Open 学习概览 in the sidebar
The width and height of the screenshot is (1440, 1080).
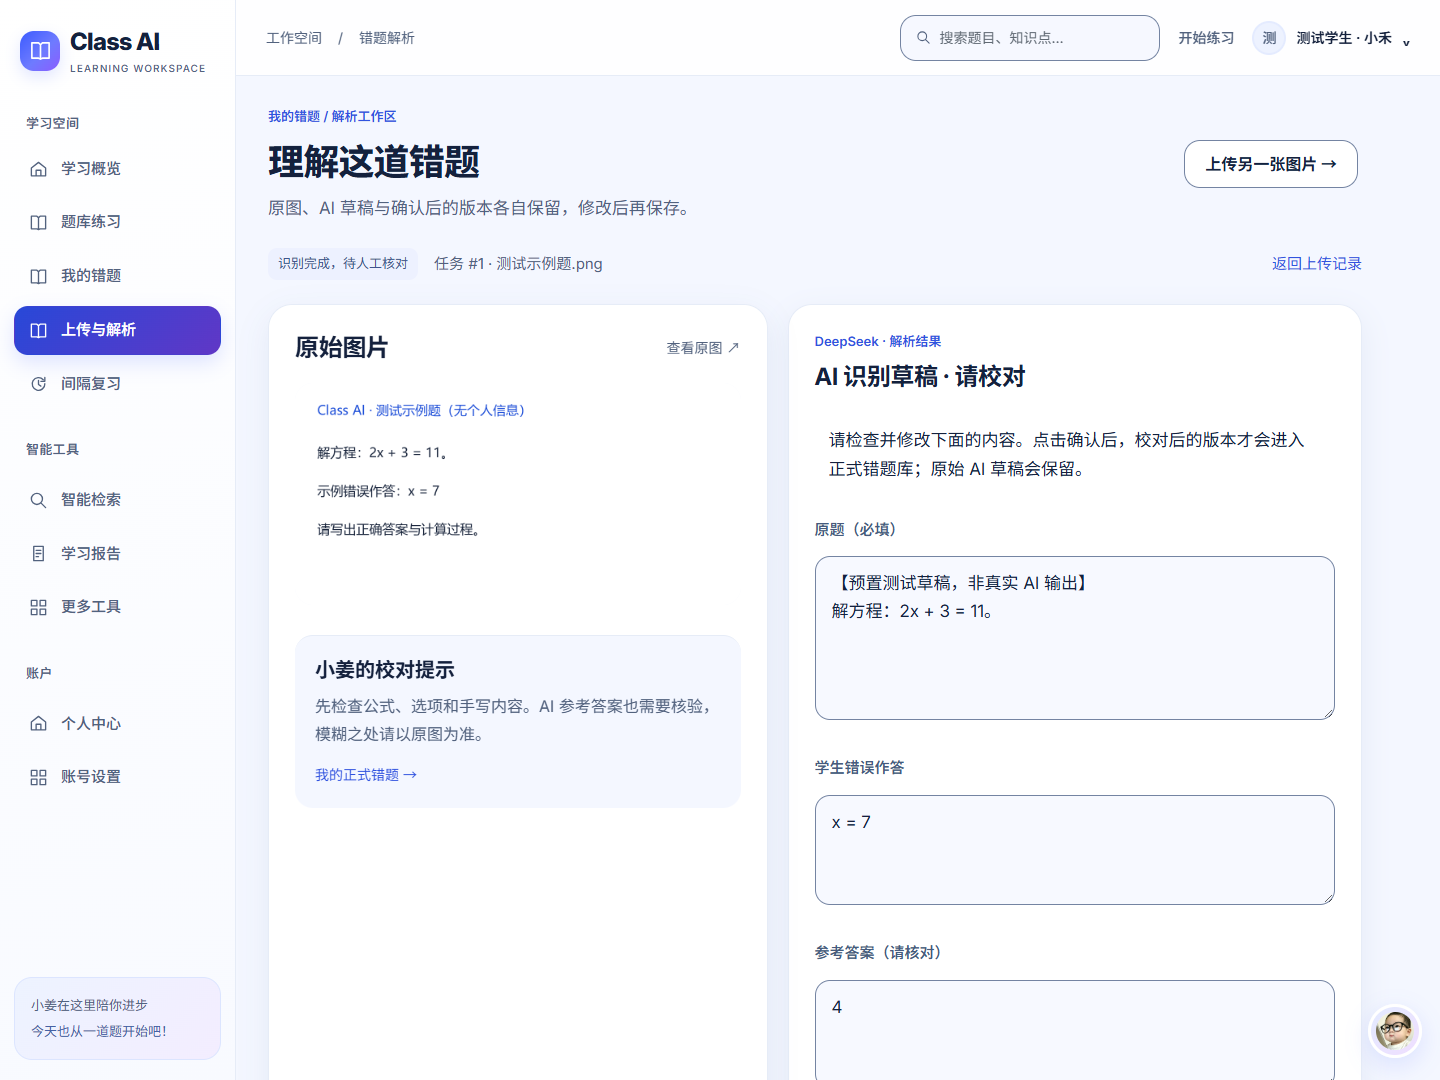(x=117, y=169)
